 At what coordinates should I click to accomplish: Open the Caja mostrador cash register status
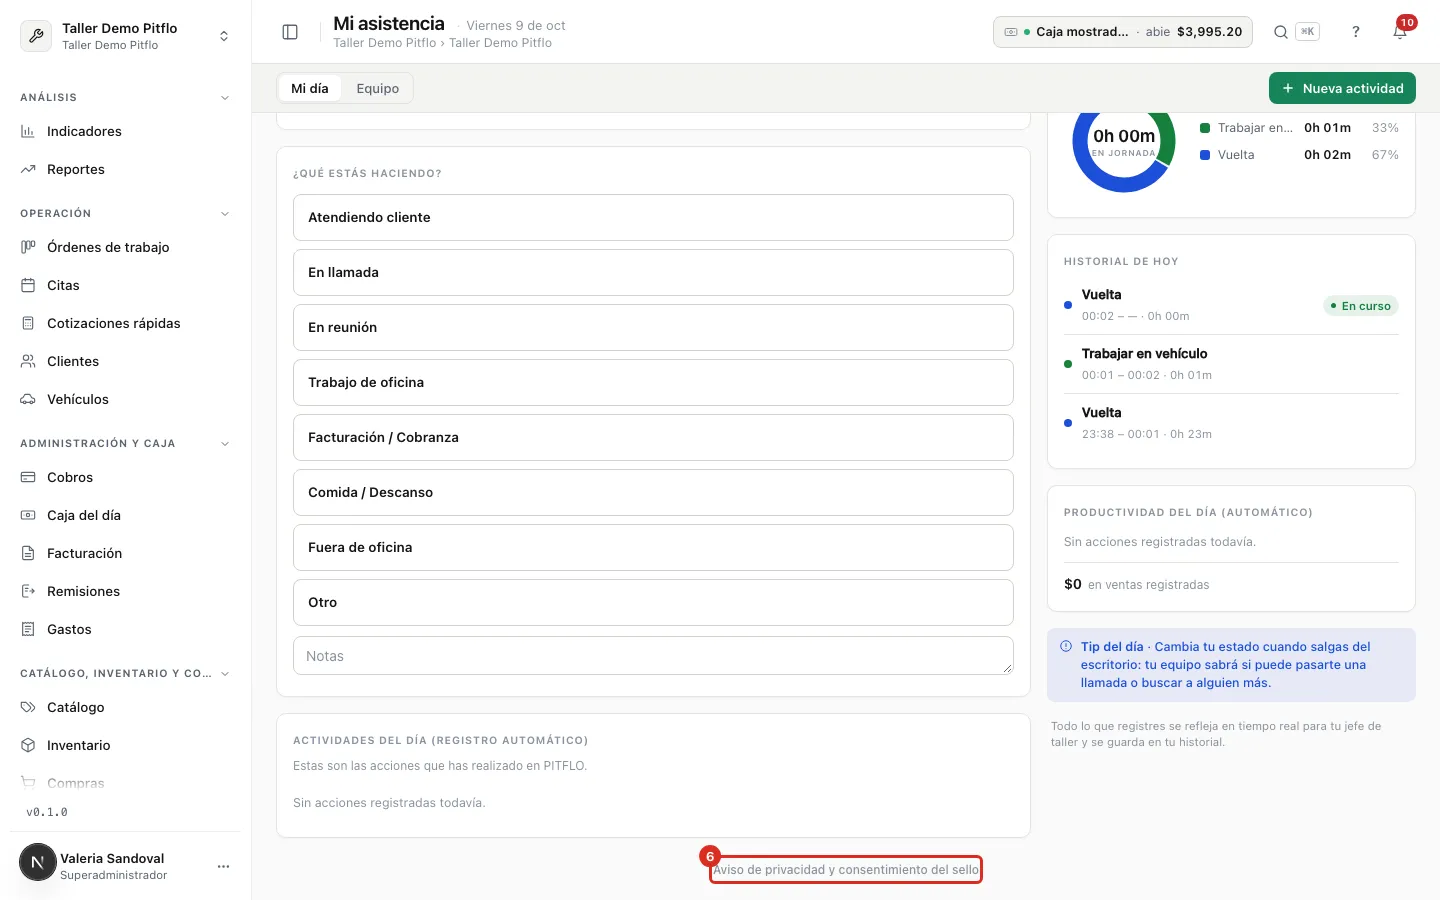1123,32
